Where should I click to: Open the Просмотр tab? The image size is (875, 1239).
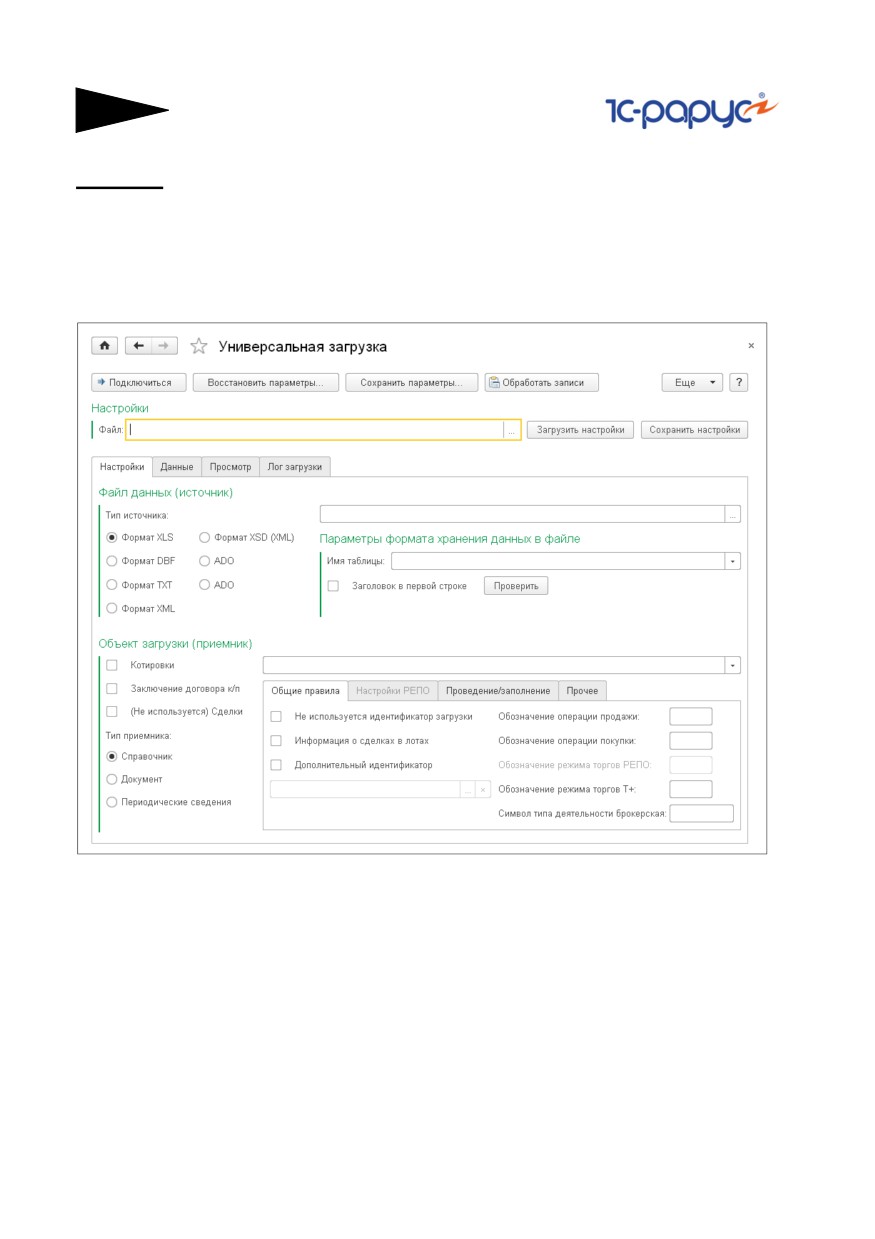click(230, 467)
